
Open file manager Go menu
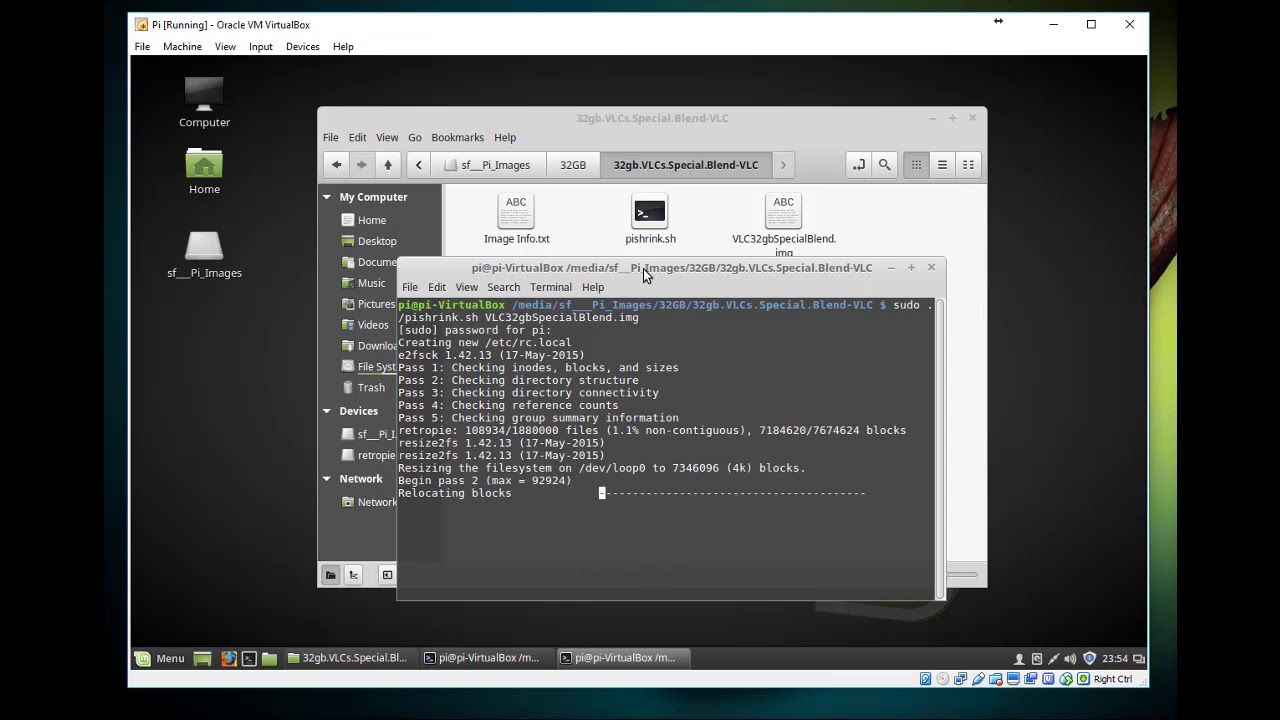click(414, 138)
